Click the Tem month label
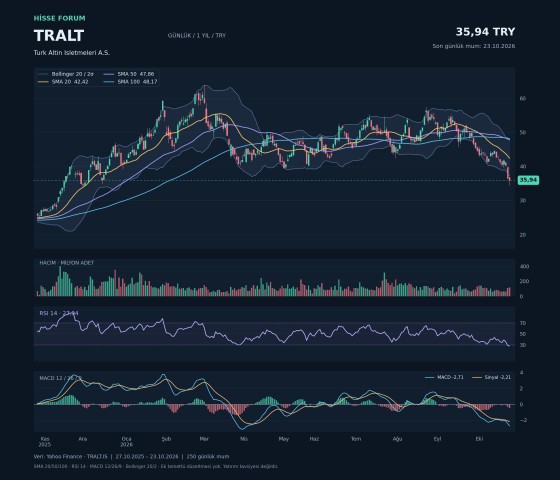560x480 pixels. [356, 439]
